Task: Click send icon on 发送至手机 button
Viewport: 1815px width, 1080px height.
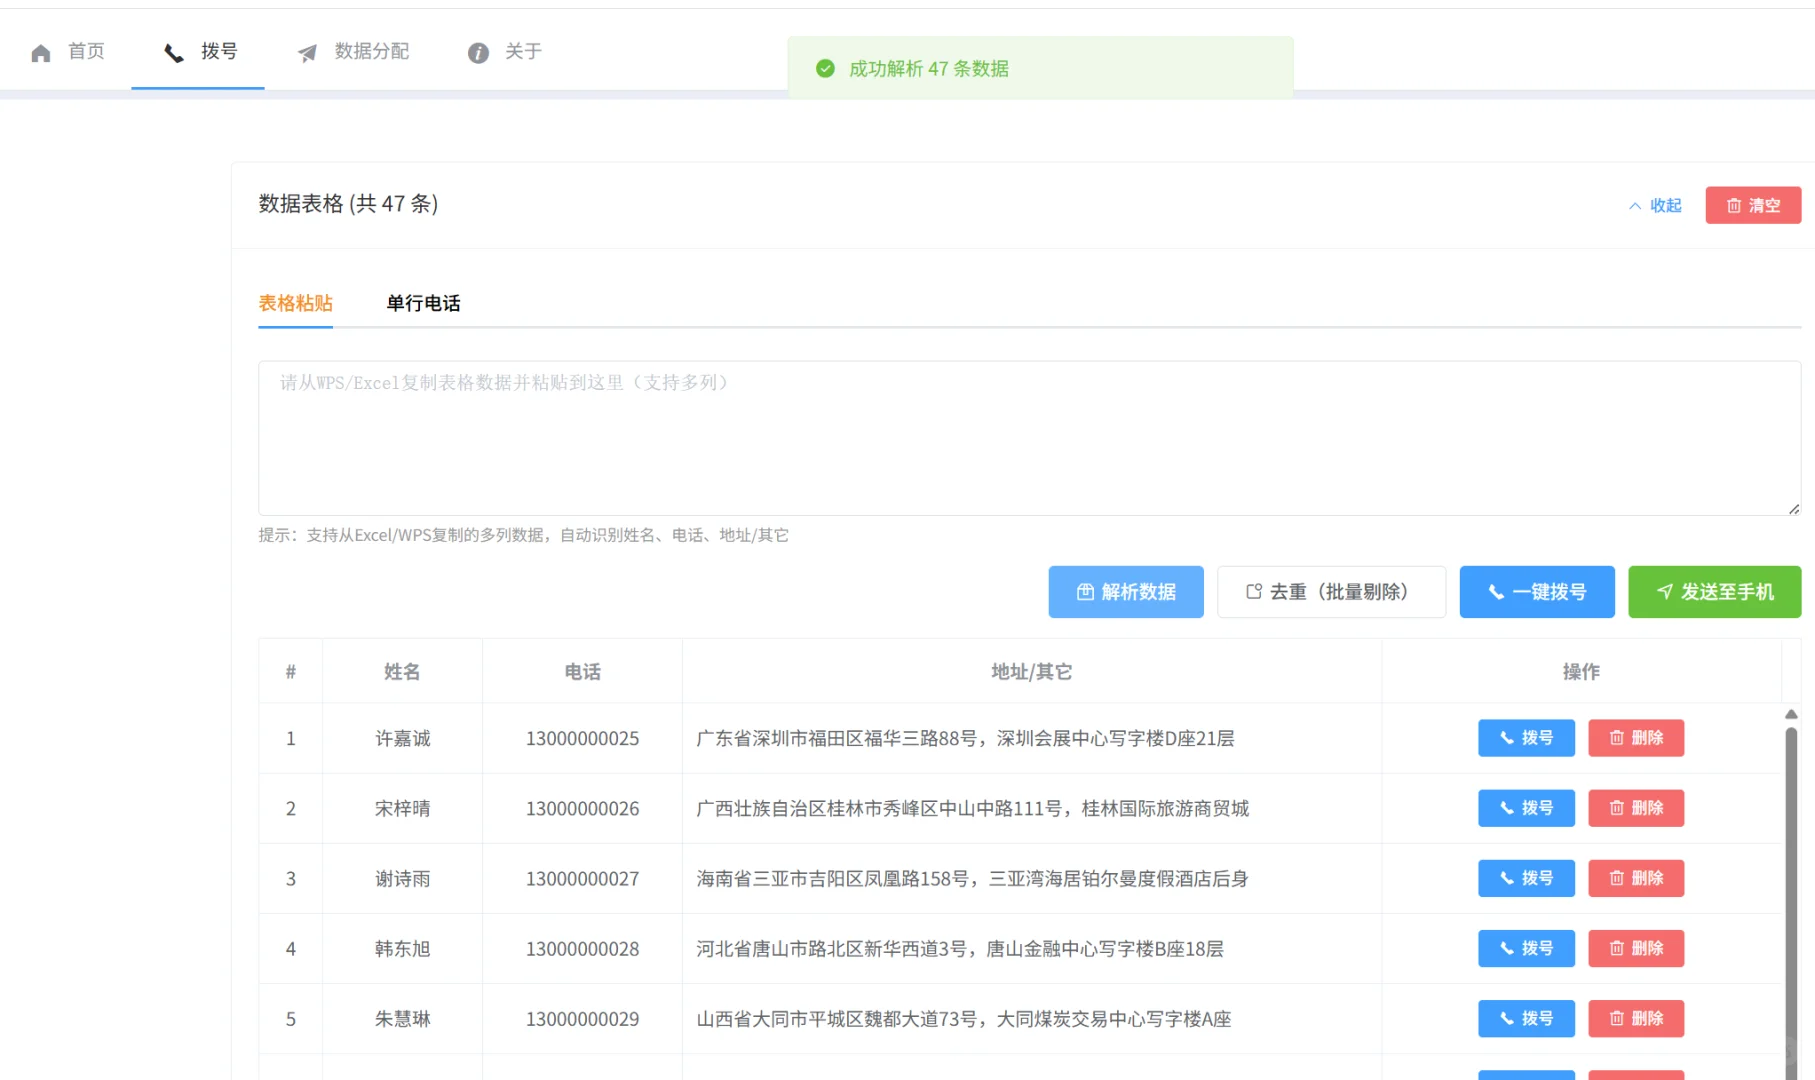Action: coord(1664,591)
